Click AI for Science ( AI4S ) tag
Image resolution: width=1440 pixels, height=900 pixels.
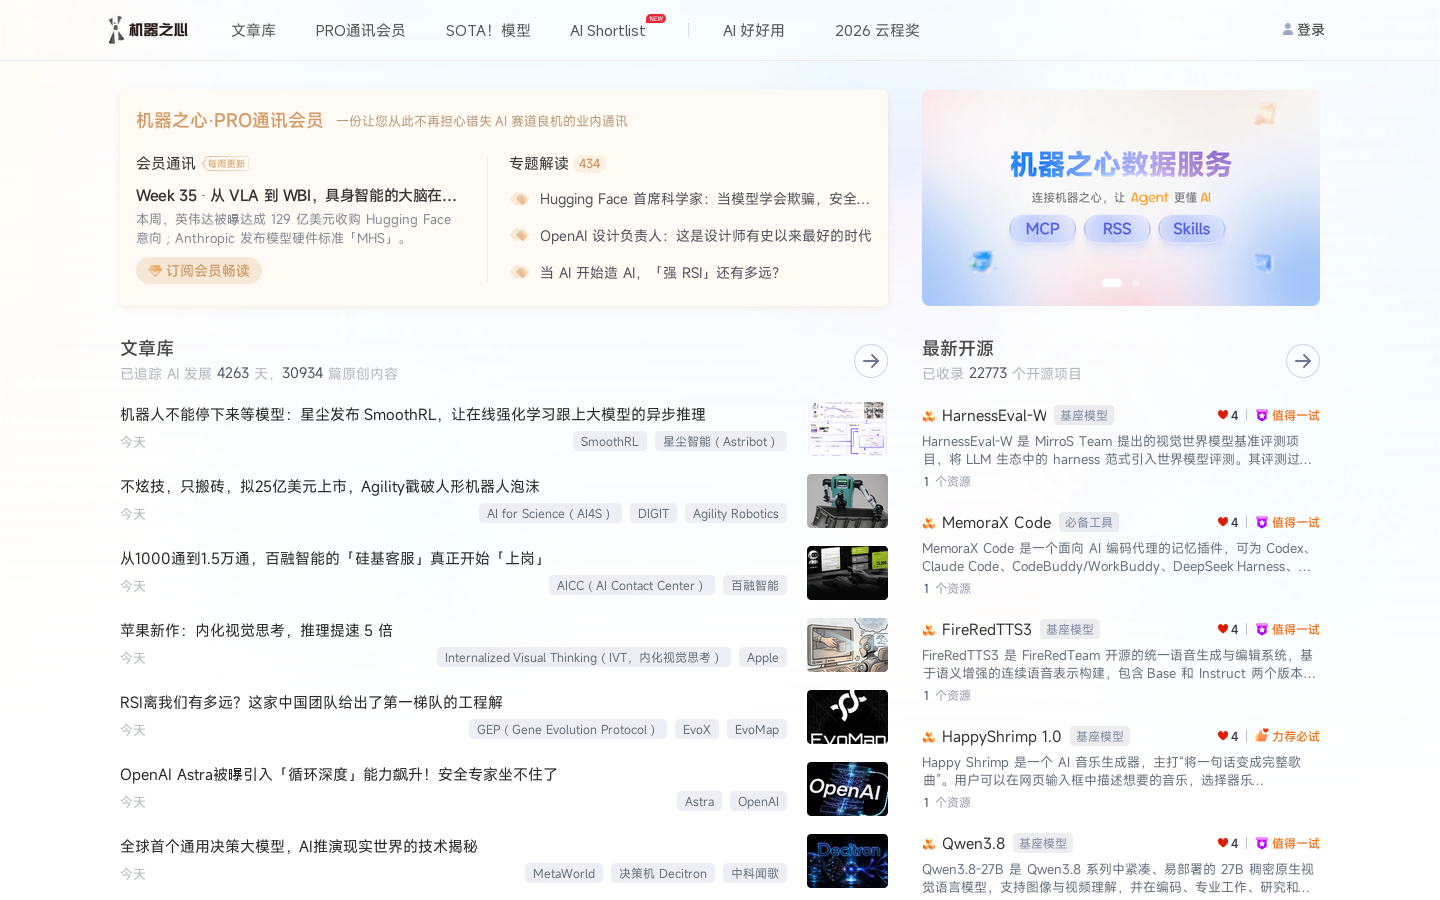550,514
